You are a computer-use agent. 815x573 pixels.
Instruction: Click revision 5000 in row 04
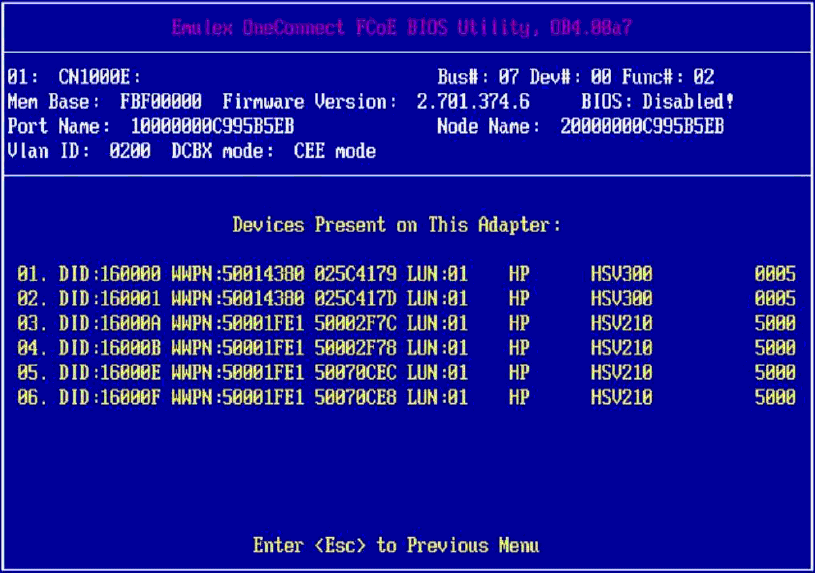(775, 348)
